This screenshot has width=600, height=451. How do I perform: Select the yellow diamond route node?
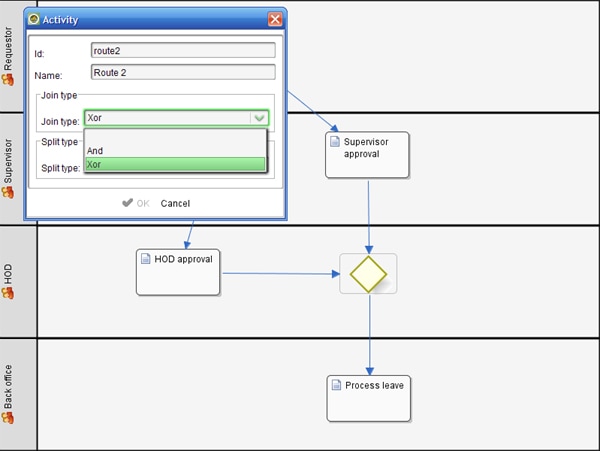368,274
